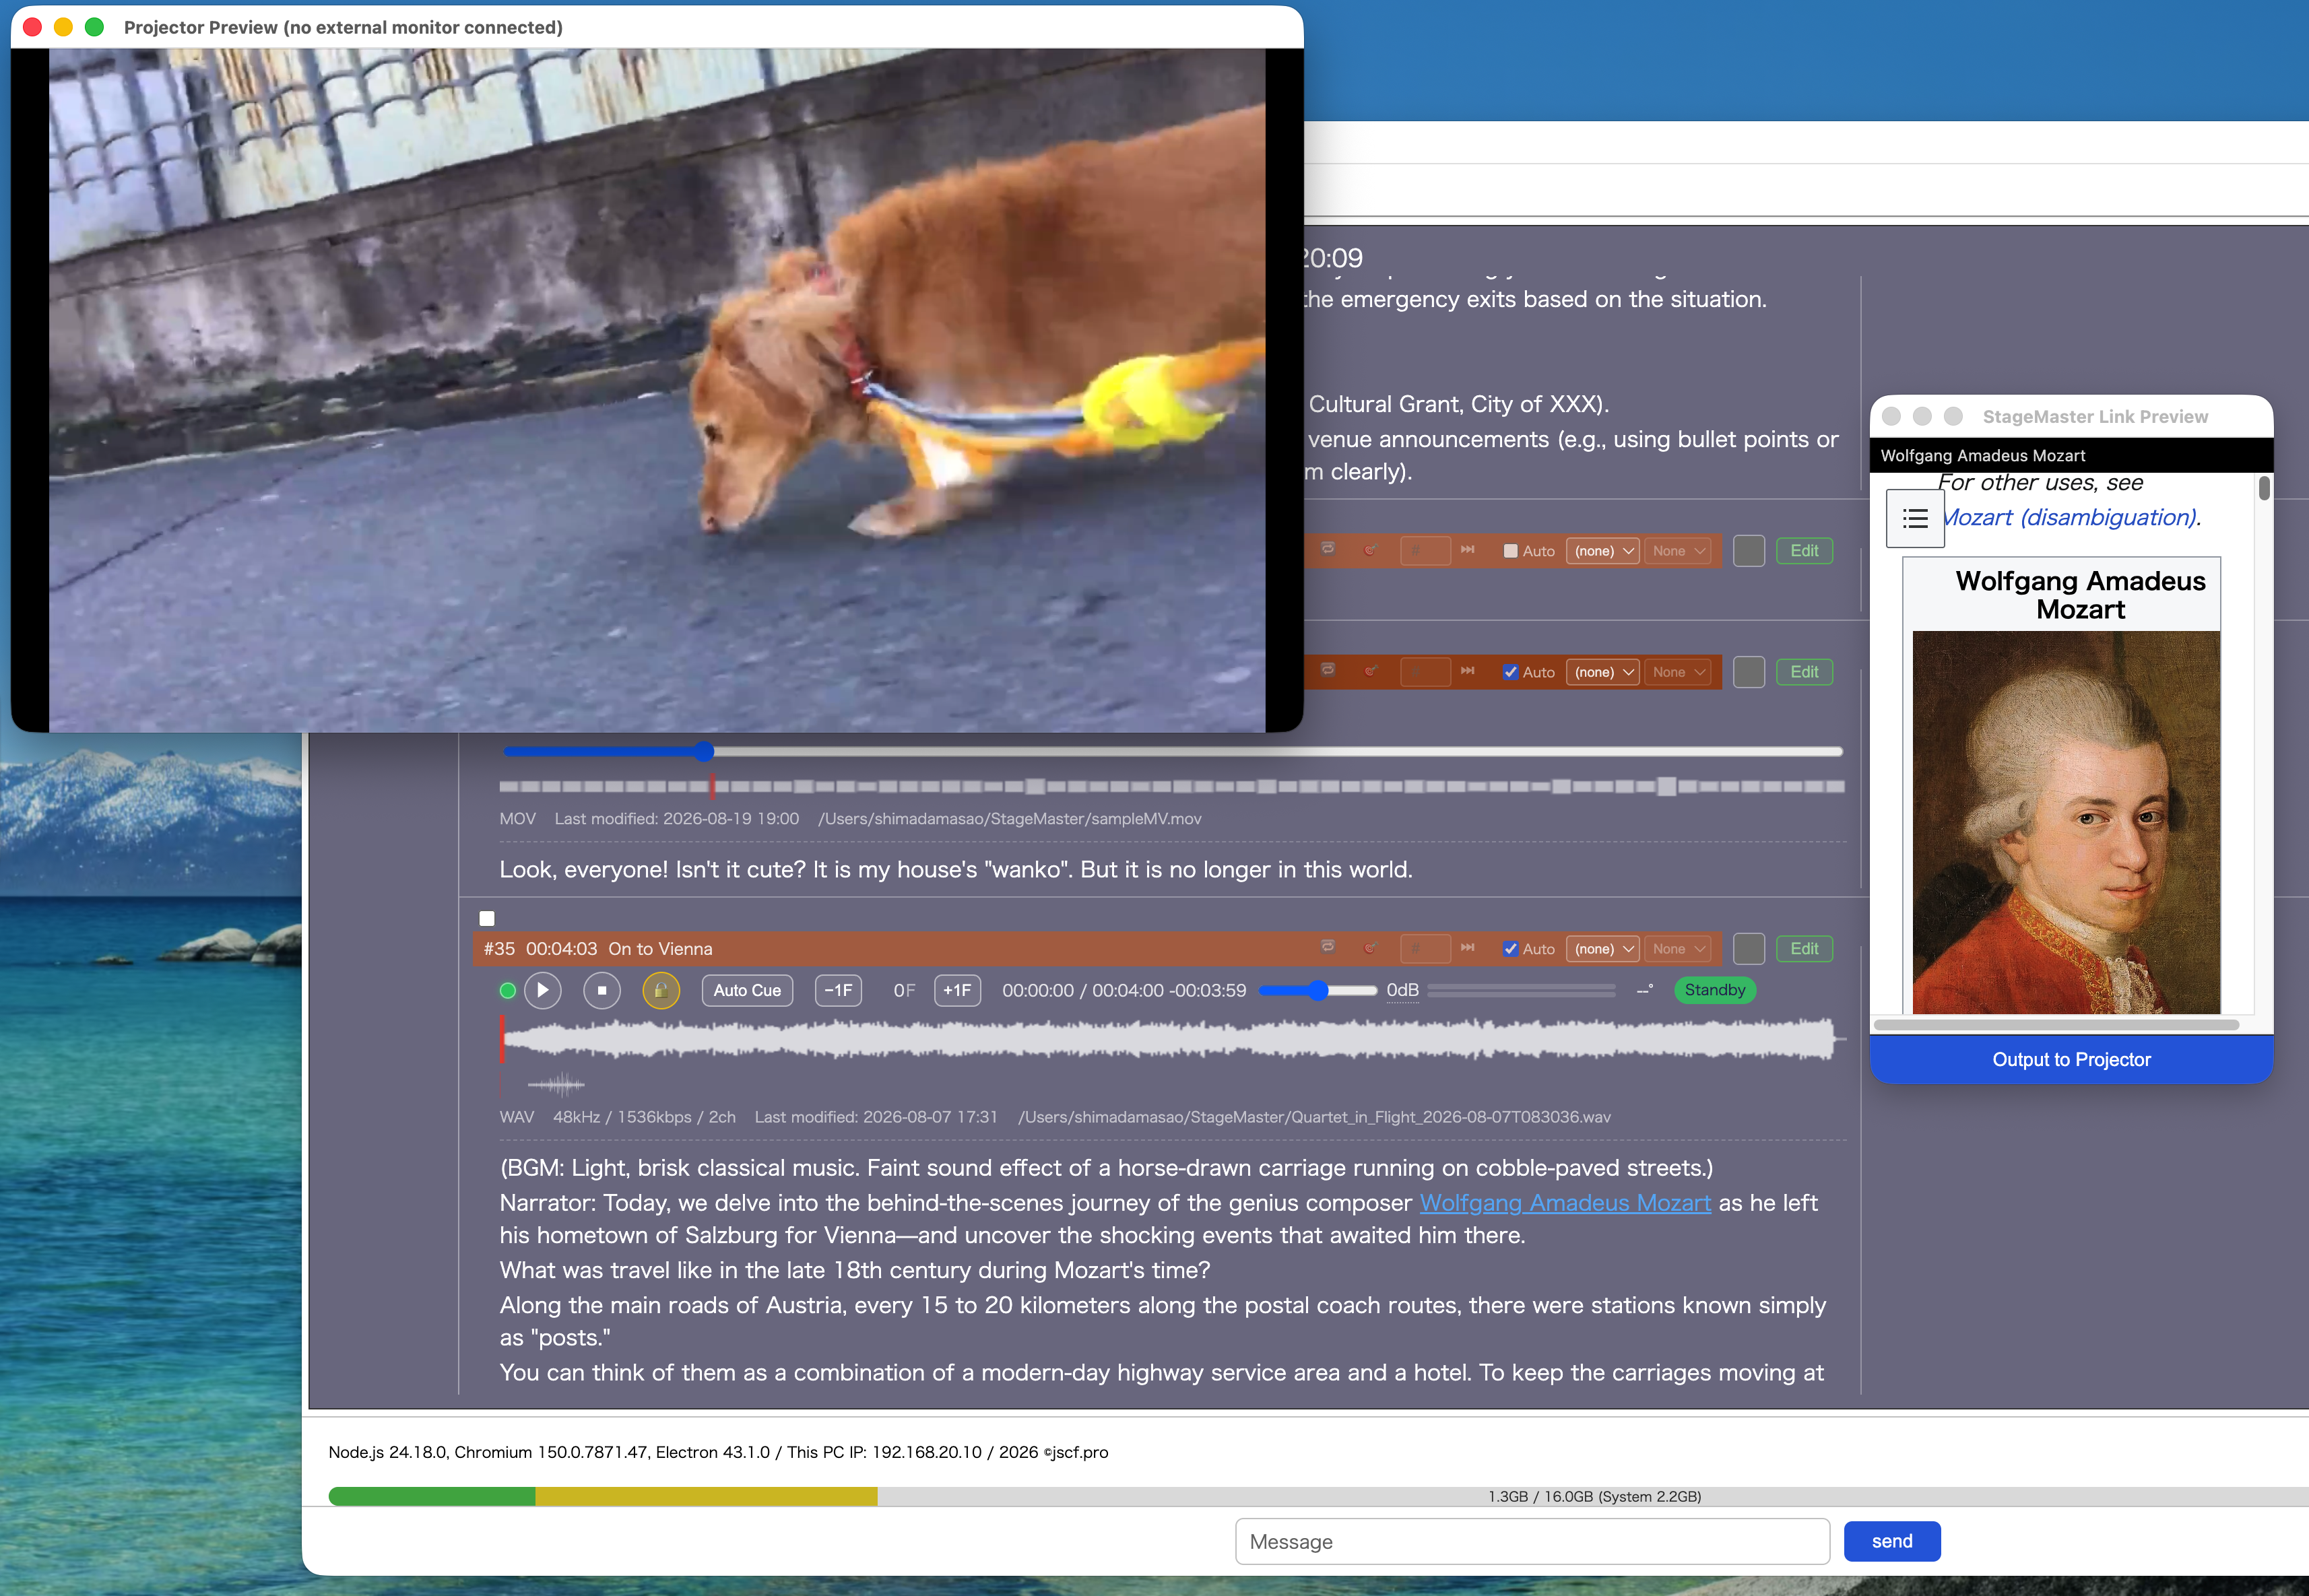The width and height of the screenshot is (2309, 1596).
Task: Open (none) dropdown on the unchecked-Auto cue row
Action: (1602, 551)
